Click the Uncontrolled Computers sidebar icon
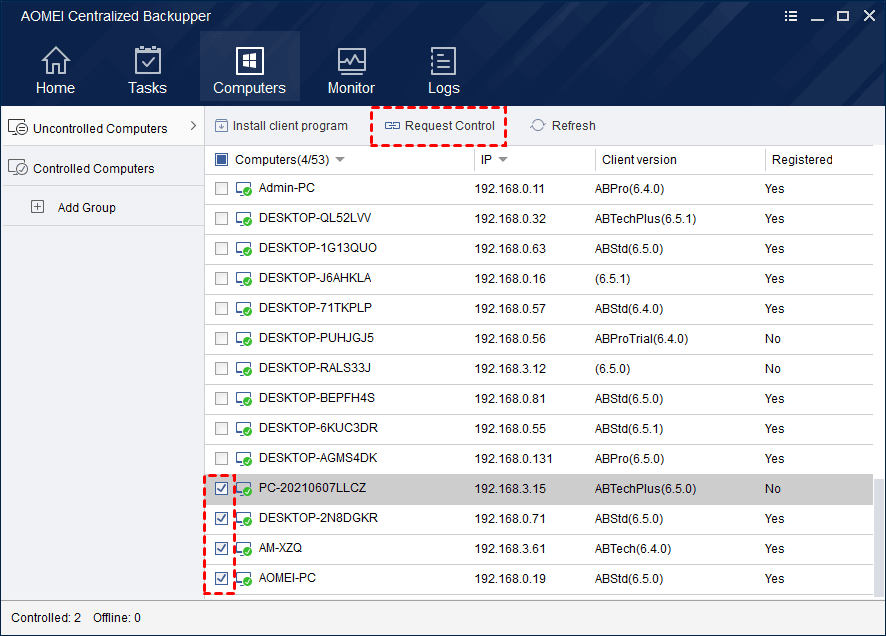 [18, 128]
